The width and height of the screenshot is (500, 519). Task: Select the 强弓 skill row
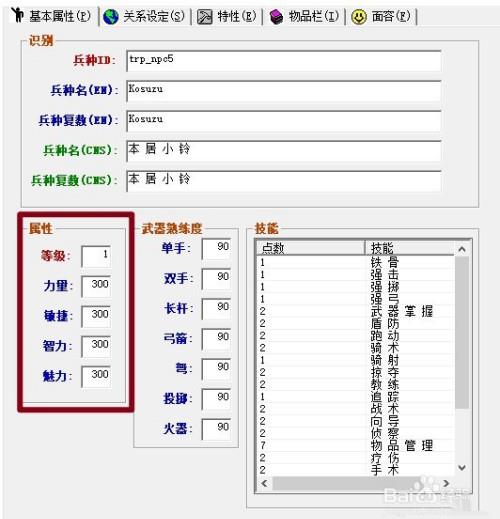[x=355, y=299]
